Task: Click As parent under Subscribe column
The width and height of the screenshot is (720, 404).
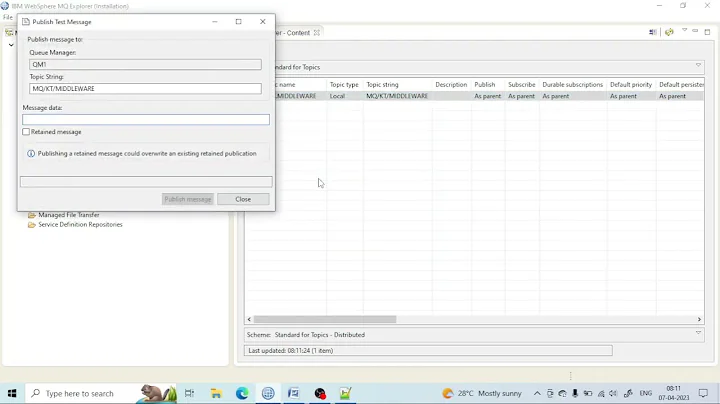Action: 522,96
